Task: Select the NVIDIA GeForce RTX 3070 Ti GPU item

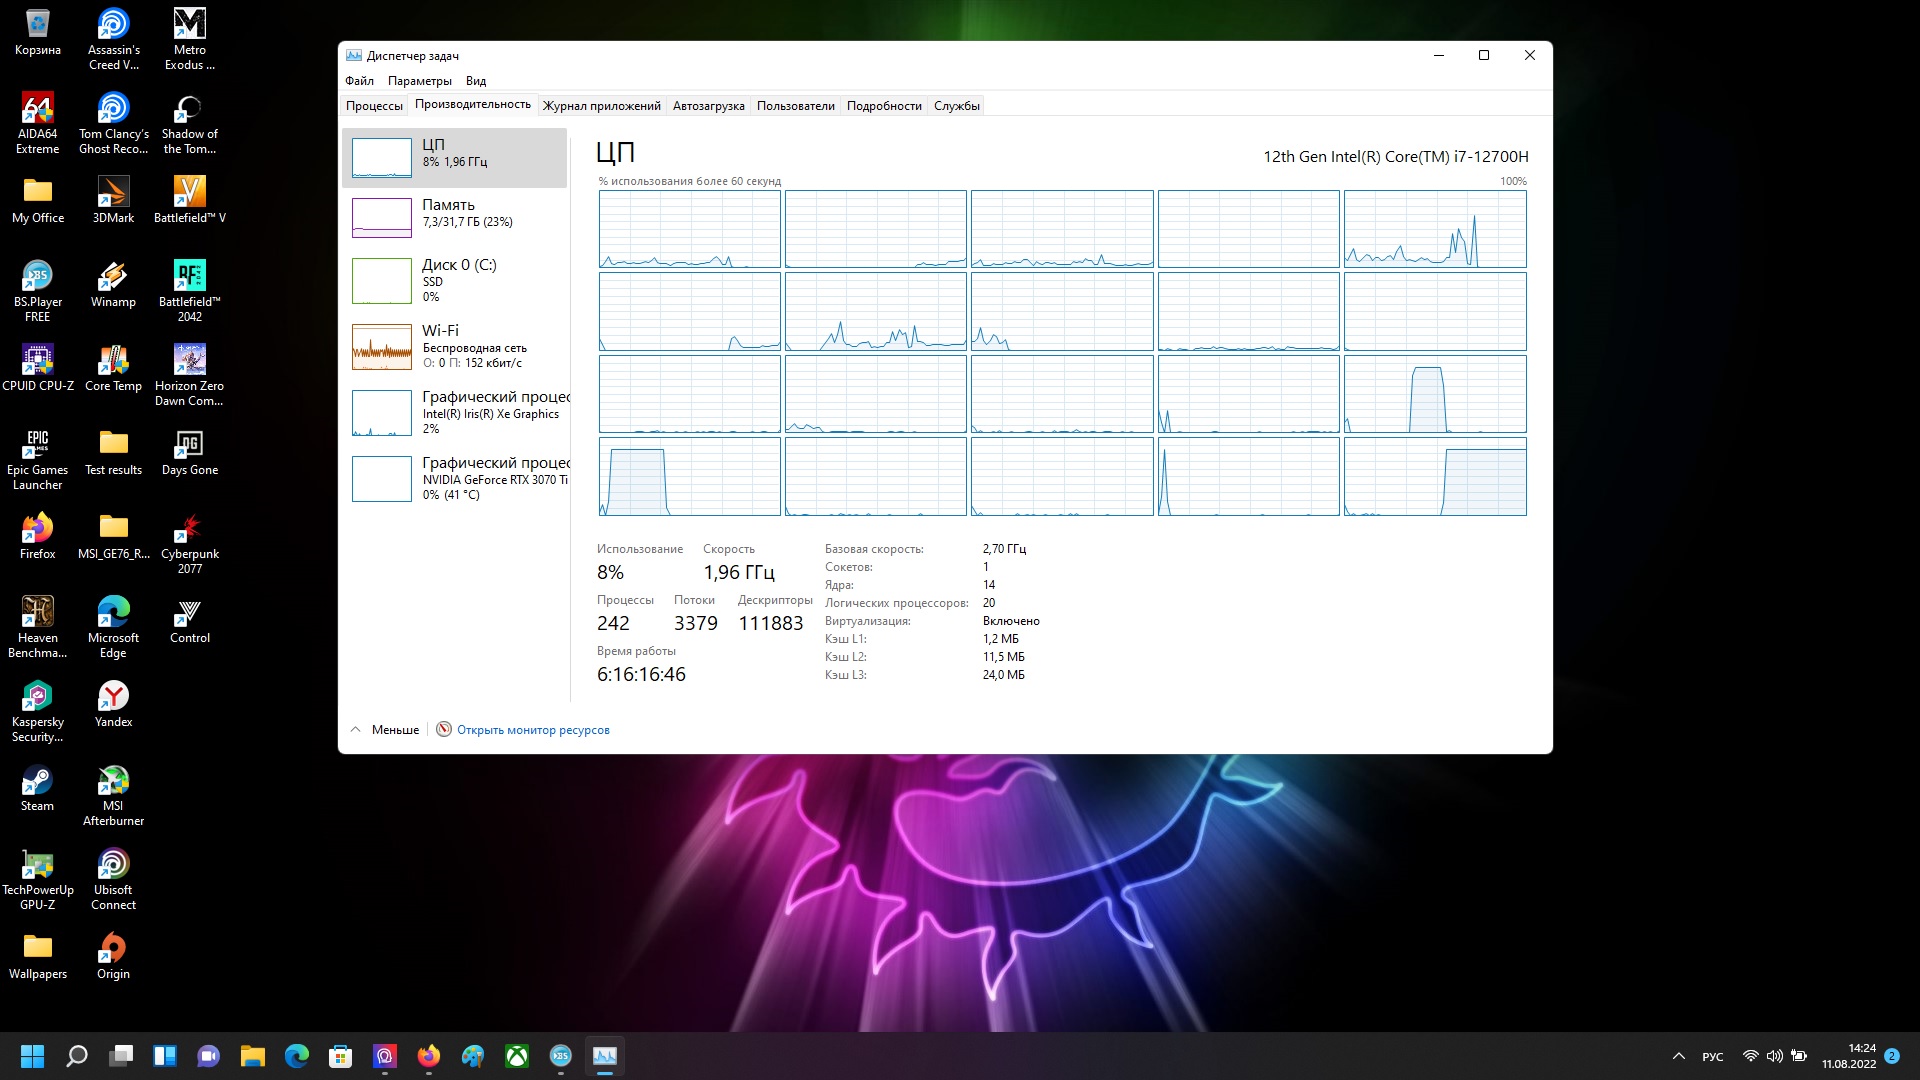Action: [455, 478]
